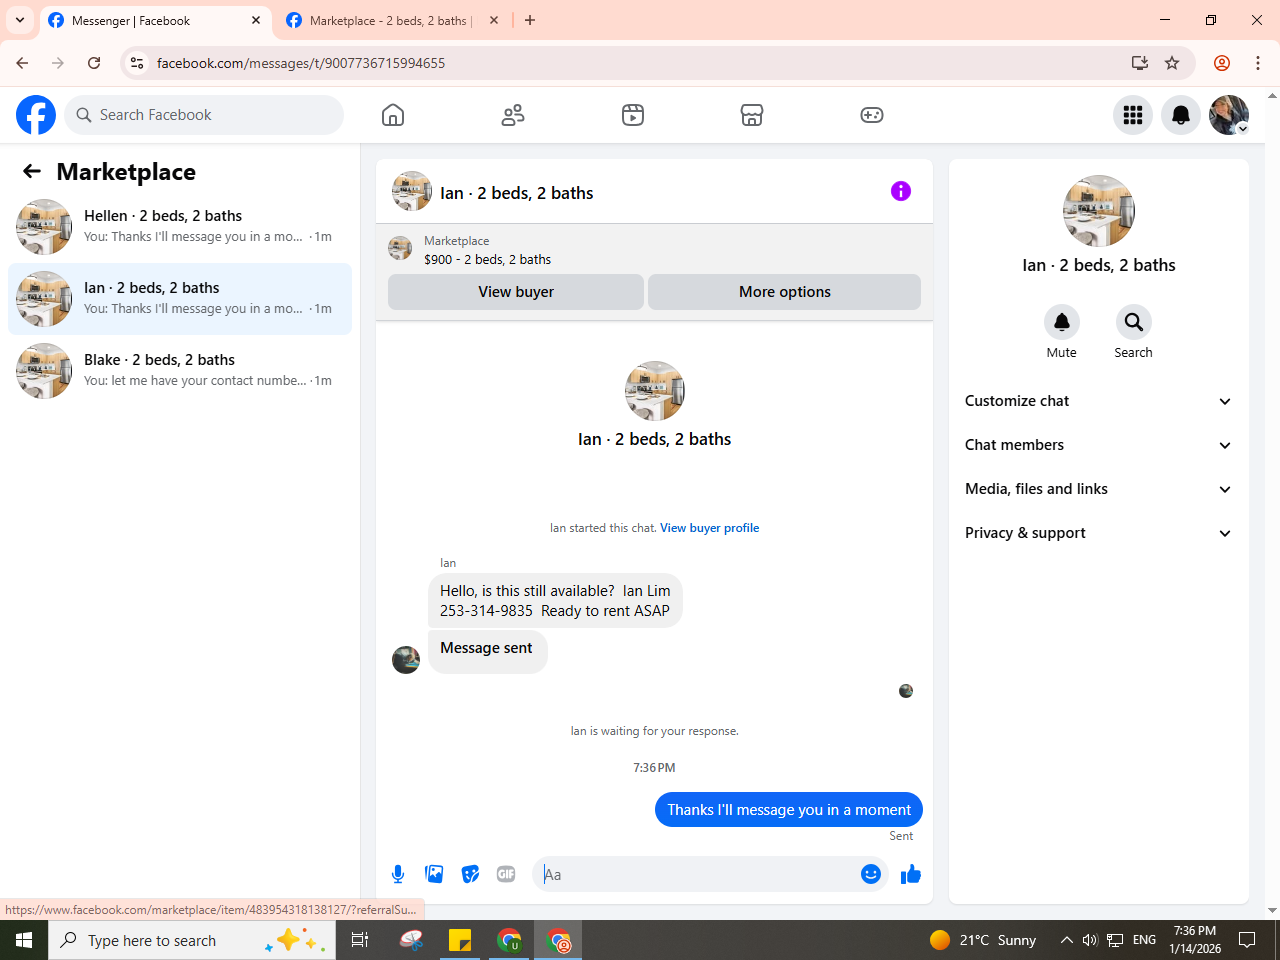Open the emoji picker smiley
This screenshot has width=1280, height=960.
(871, 874)
